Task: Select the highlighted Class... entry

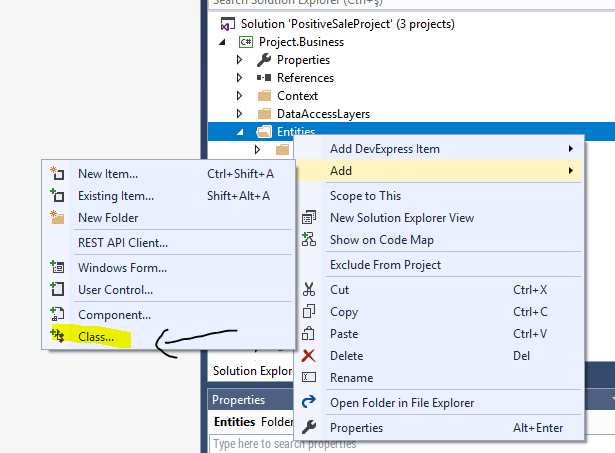Action: (x=168, y=337)
